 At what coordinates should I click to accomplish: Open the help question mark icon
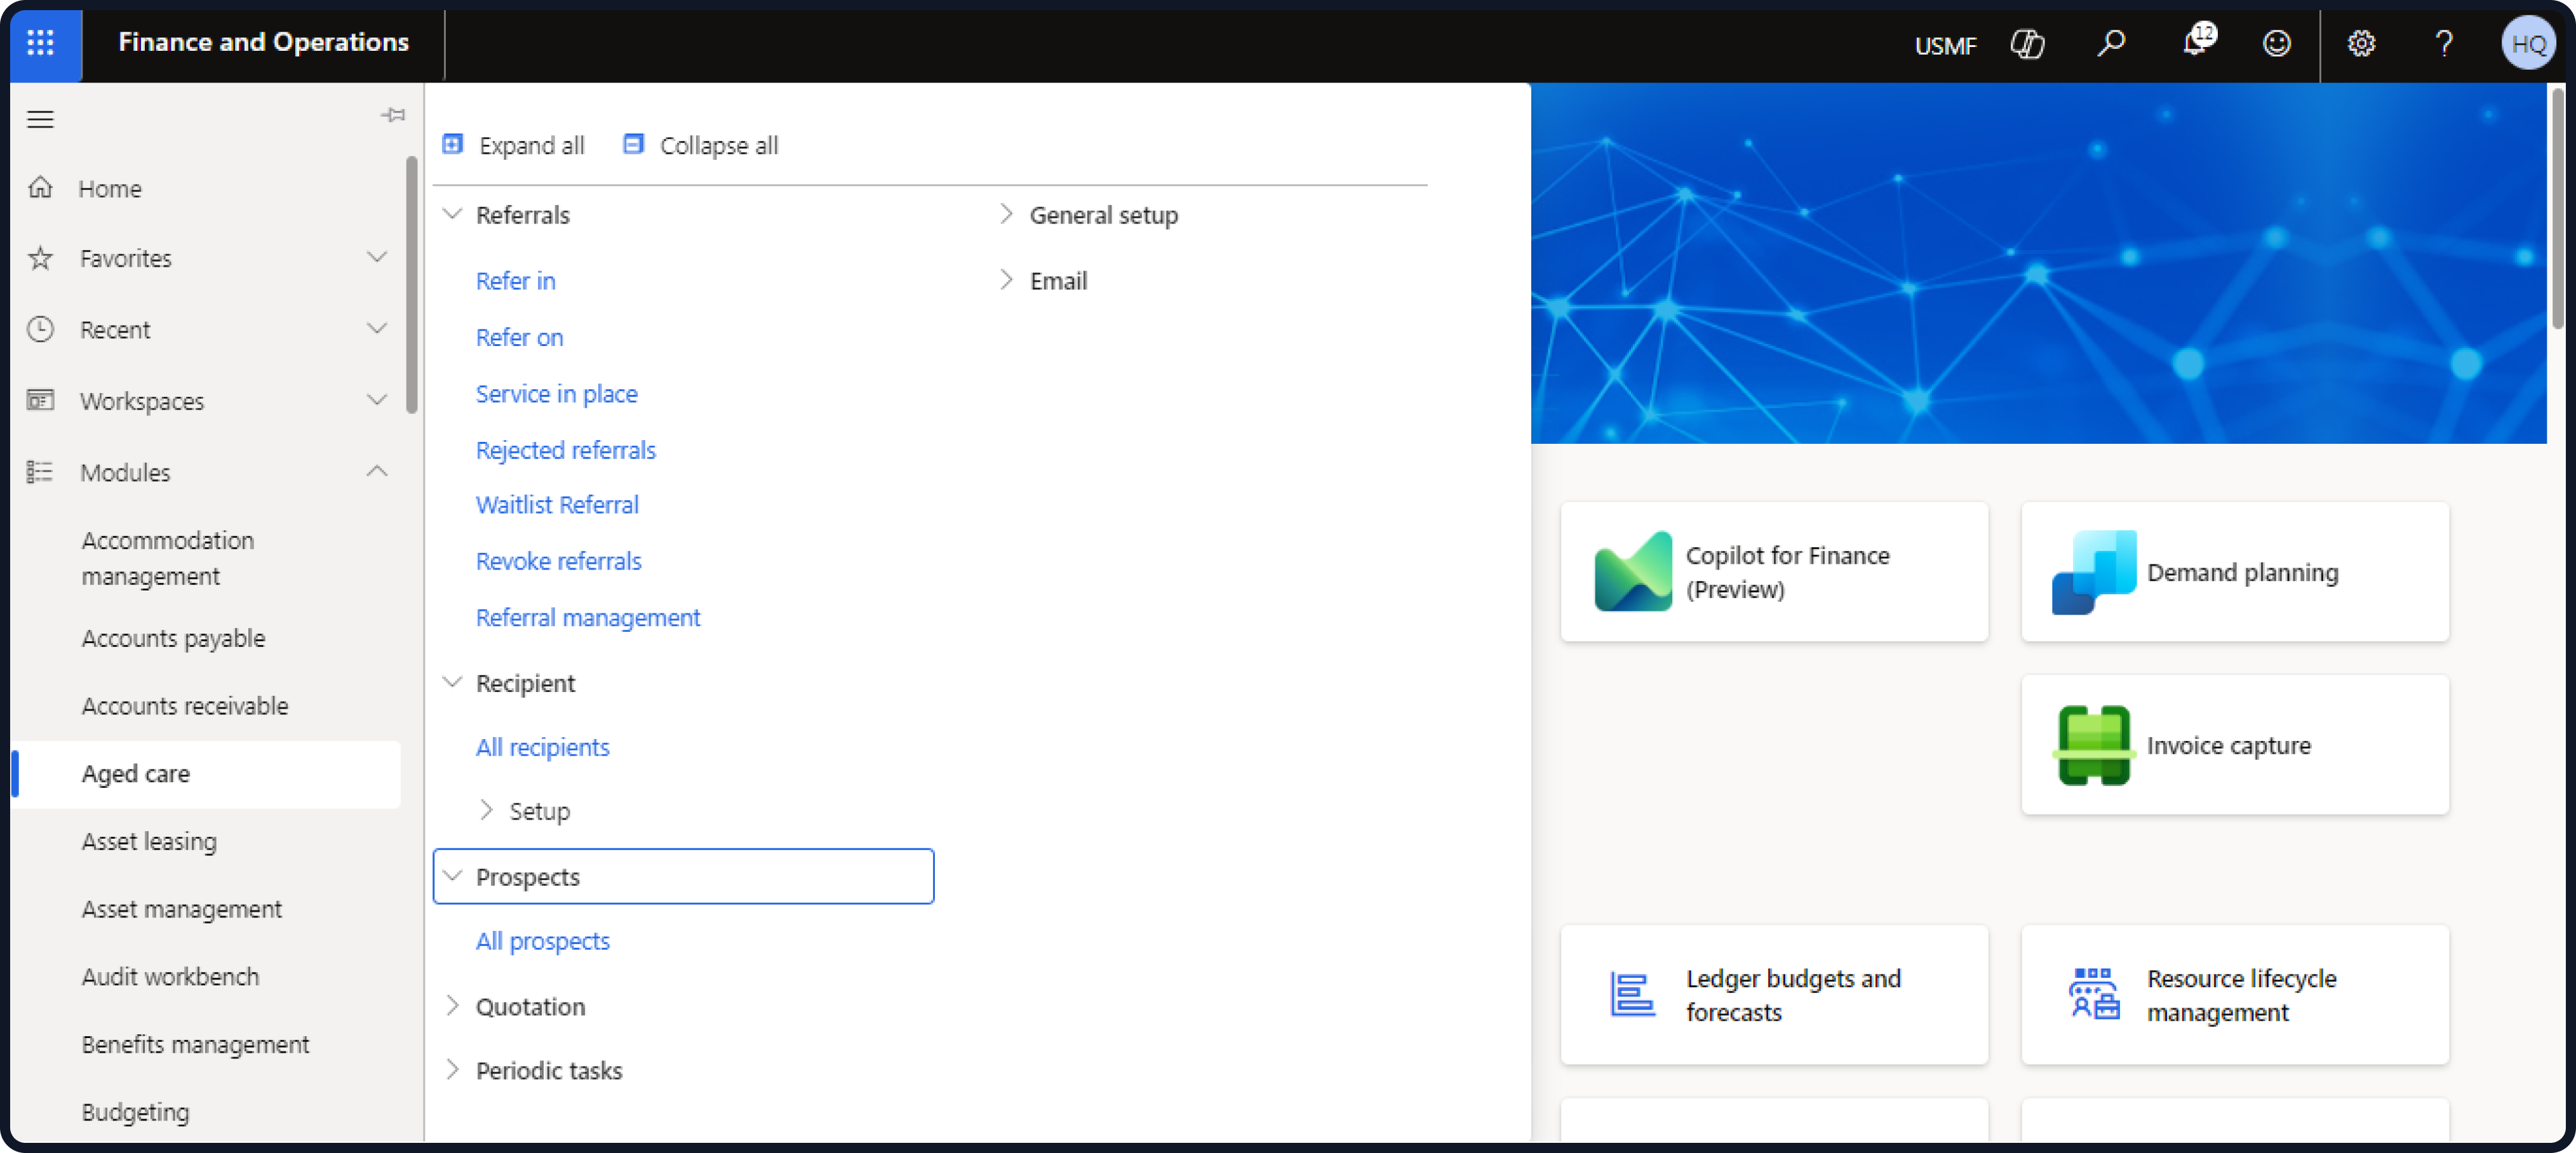[2443, 44]
